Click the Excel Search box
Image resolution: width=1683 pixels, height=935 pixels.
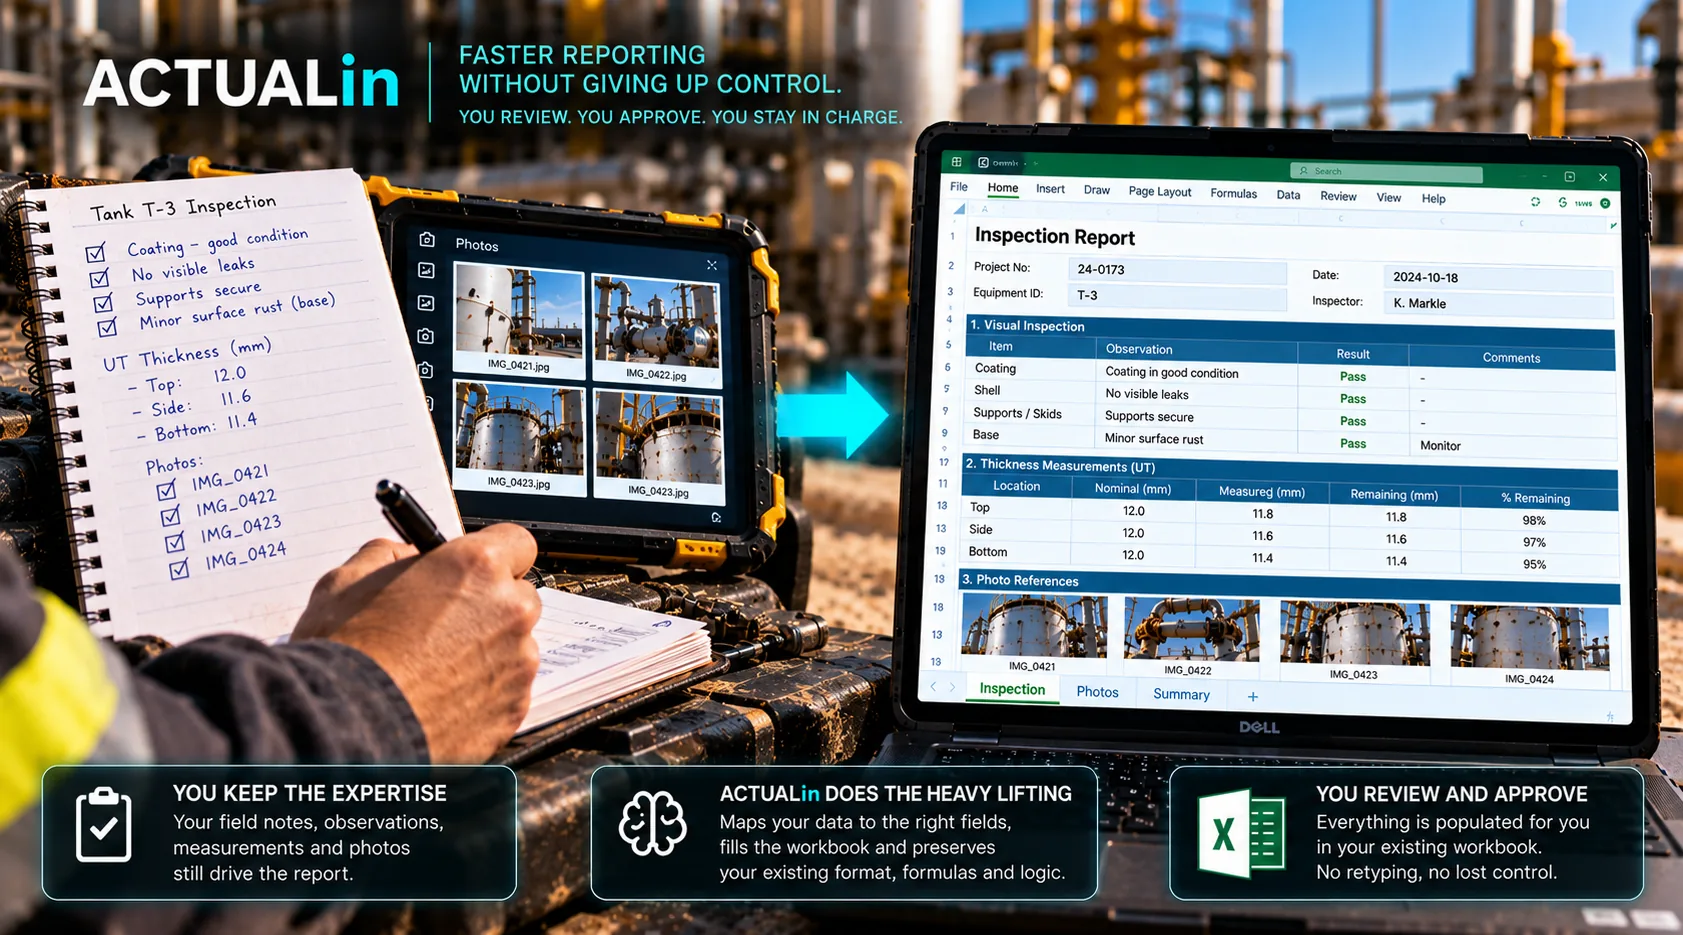pos(1385,172)
